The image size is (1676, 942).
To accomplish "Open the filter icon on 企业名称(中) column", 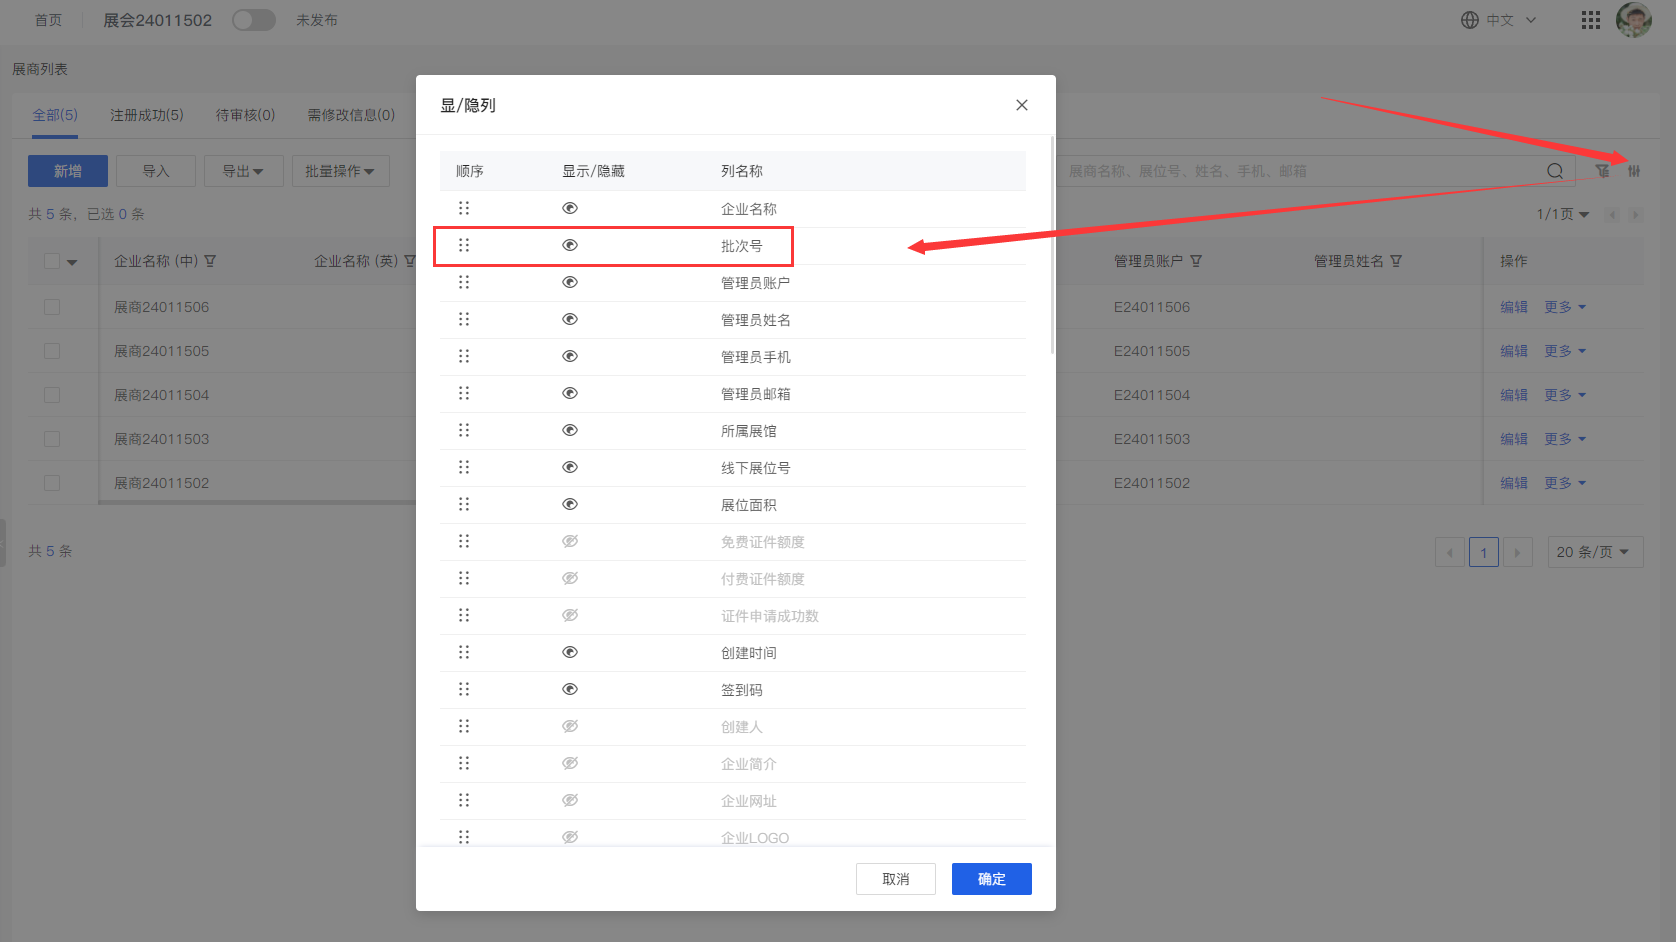I will click(210, 260).
